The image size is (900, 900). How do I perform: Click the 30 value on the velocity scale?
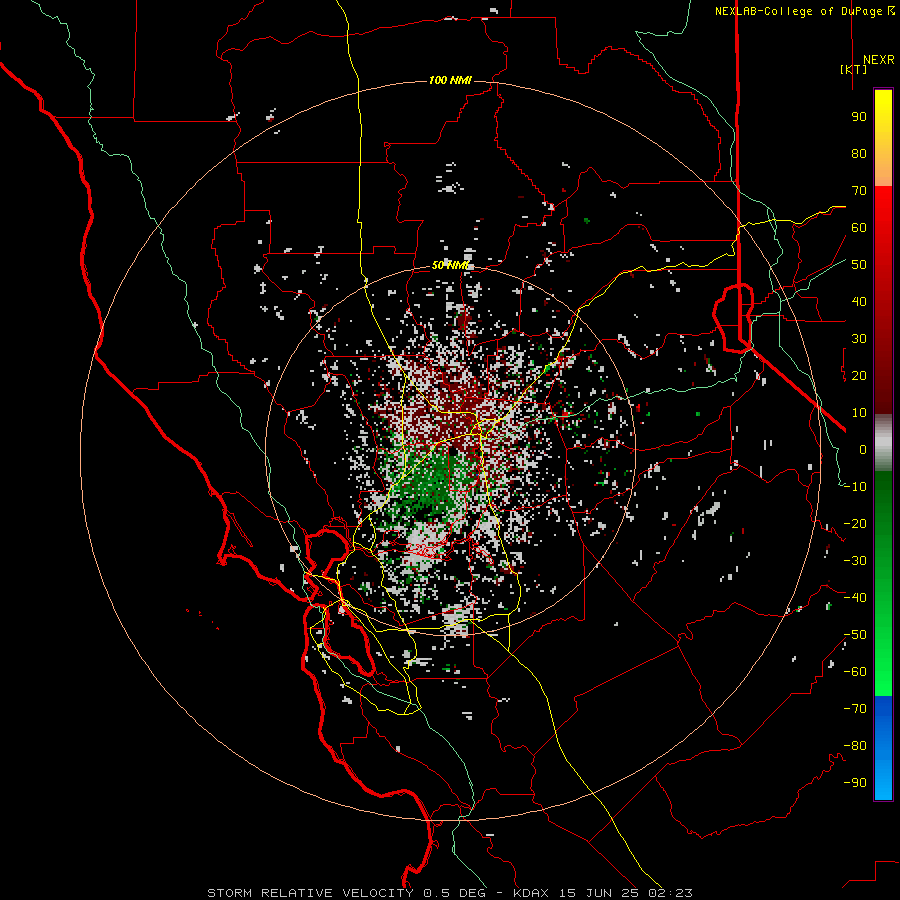859,339
